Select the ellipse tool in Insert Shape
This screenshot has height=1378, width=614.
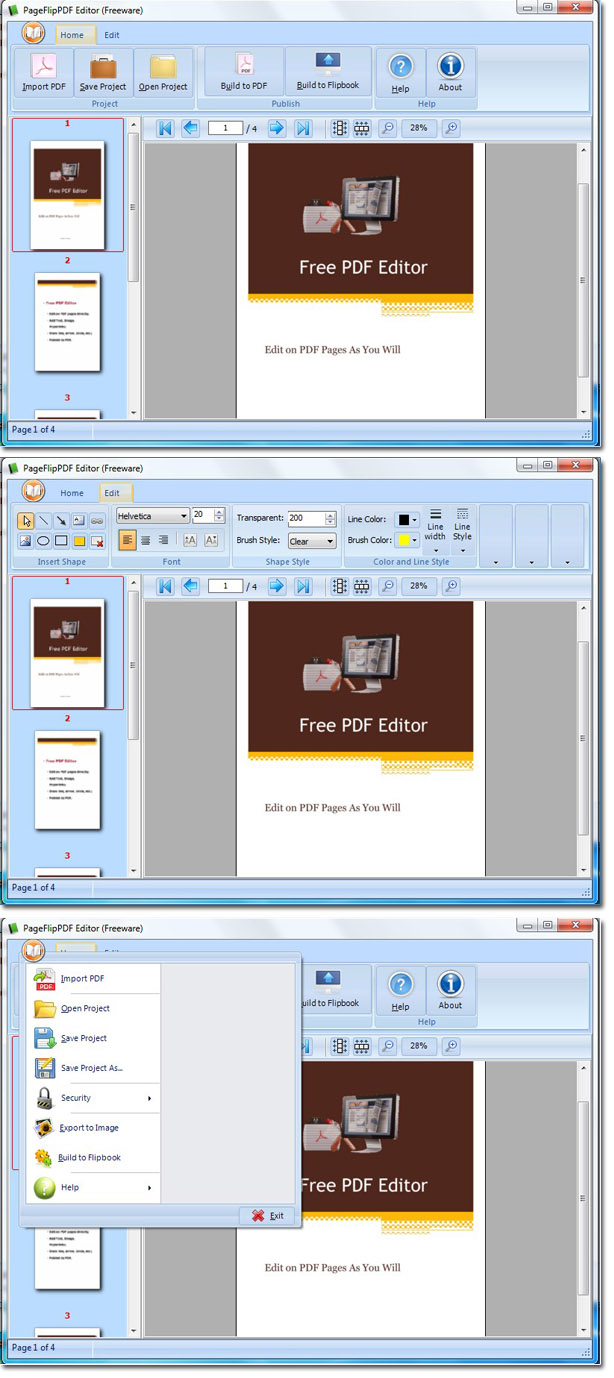click(x=44, y=541)
